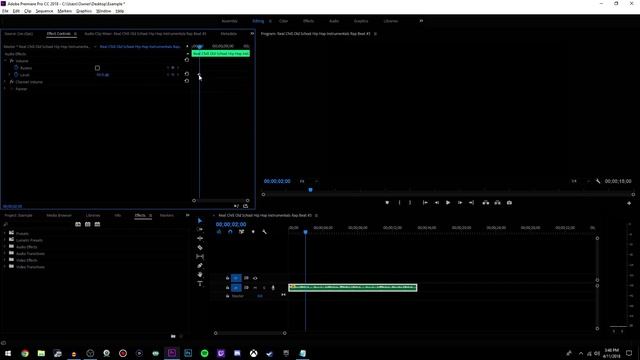This screenshot has width=640, height=360.
Task: Select the Slip tool
Action: (200, 256)
